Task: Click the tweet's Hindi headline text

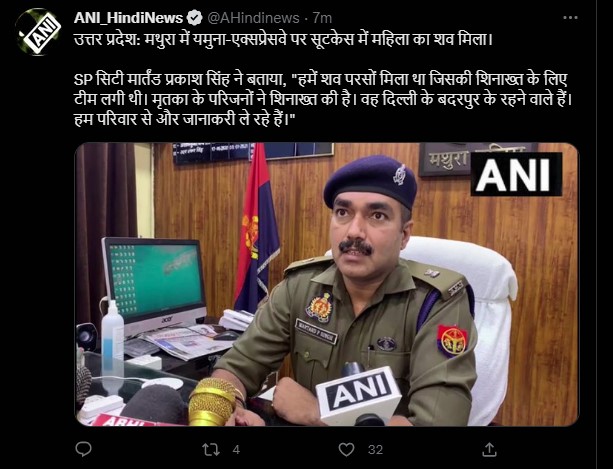Action: coord(283,39)
